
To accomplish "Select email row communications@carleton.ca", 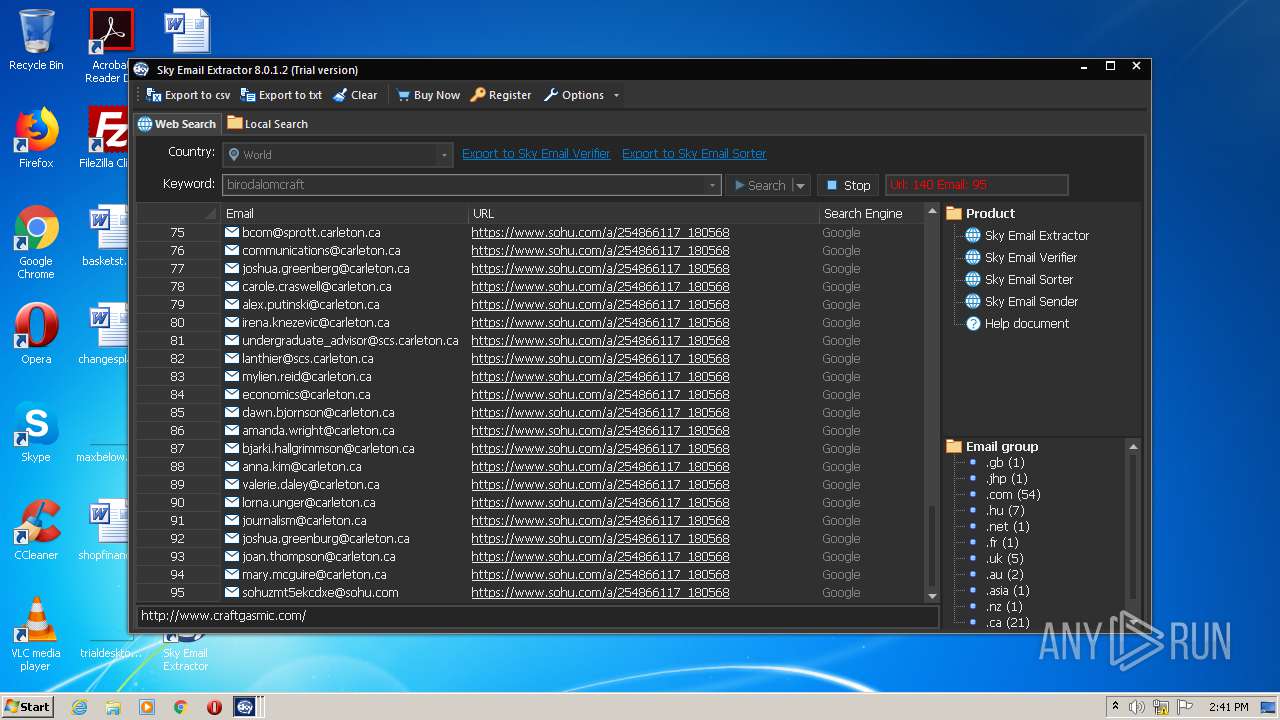I will pyautogui.click(x=321, y=251).
